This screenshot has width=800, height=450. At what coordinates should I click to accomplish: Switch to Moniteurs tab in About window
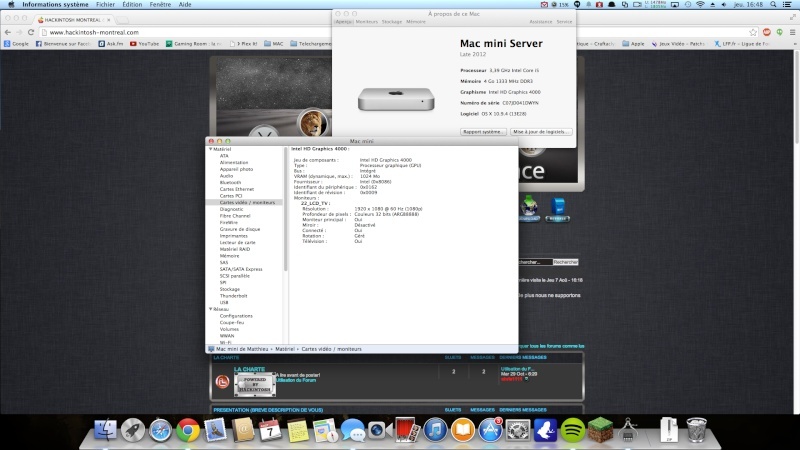(366, 22)
